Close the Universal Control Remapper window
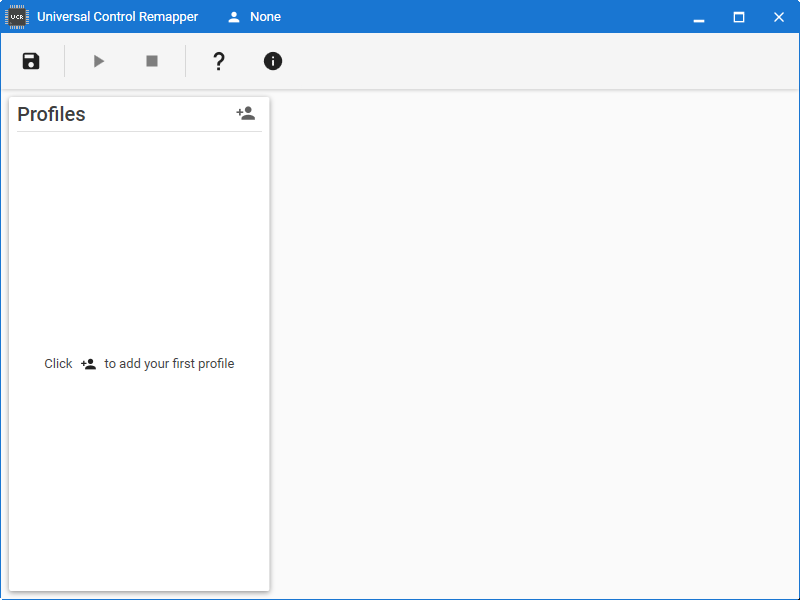 click(779, 17)
